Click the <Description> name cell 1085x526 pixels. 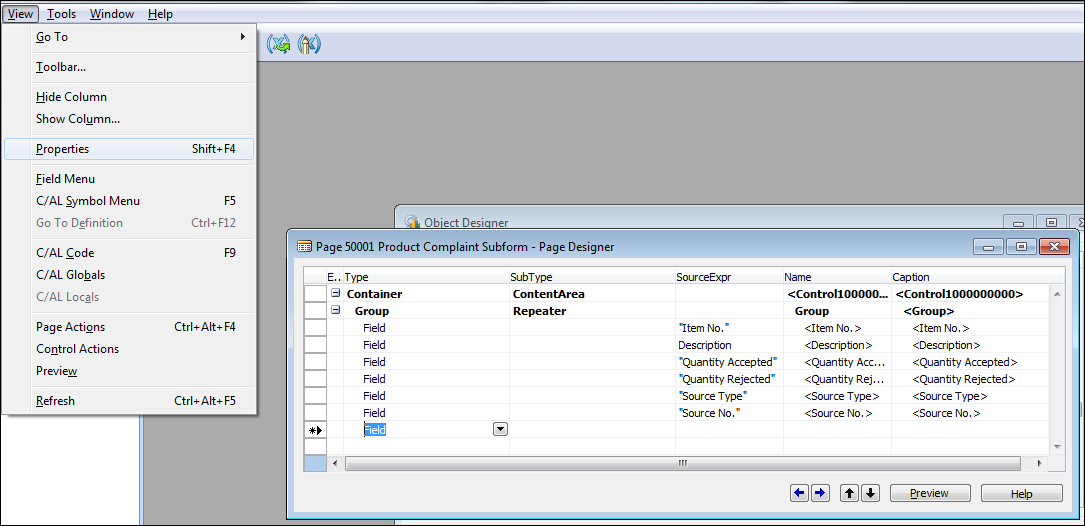[x=837, y=345]
